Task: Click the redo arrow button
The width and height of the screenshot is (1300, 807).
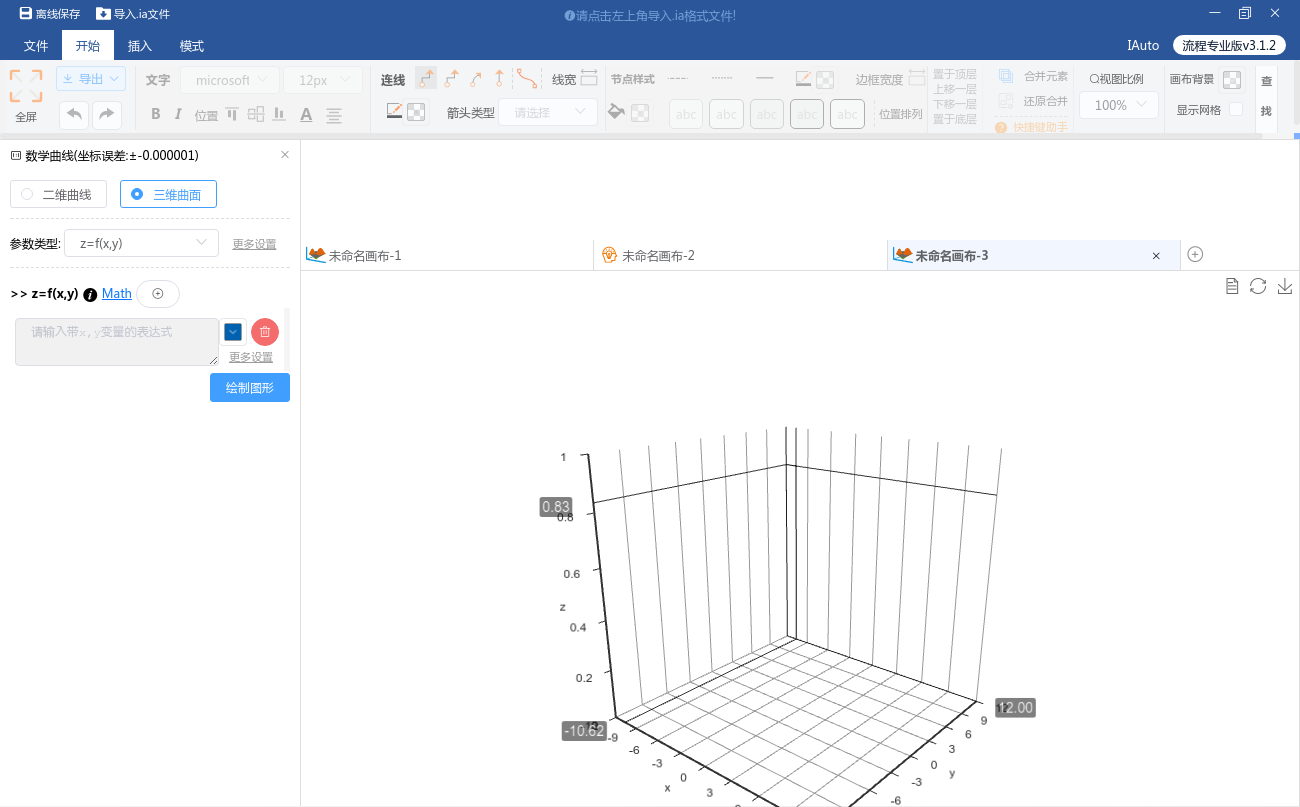Action: (x=107, y=115)
